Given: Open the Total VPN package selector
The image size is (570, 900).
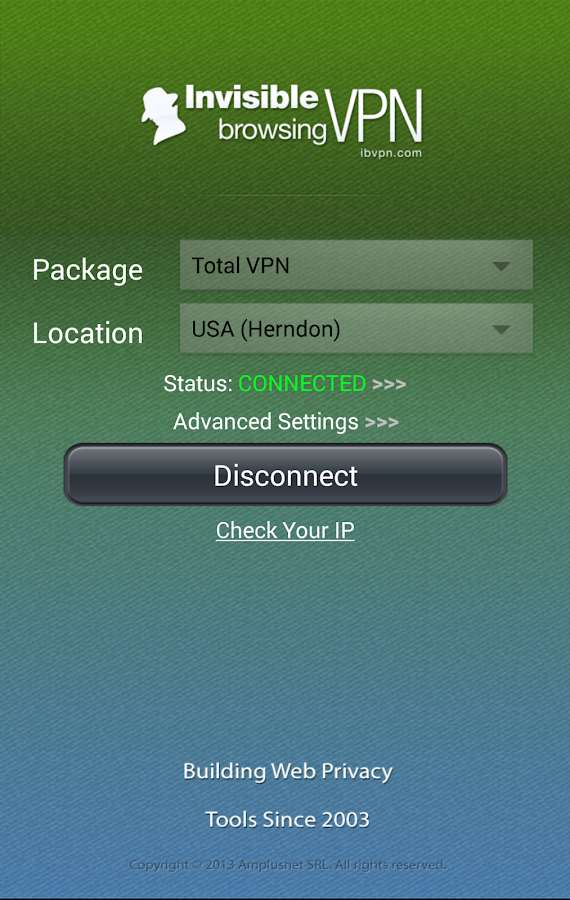Looking at the screenshot, I should (x=356, y=265).
